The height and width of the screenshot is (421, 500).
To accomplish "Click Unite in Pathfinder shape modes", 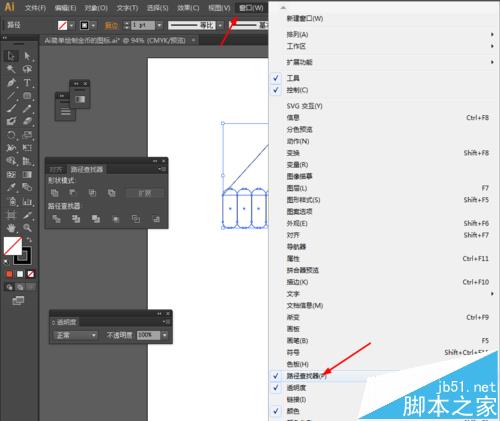I will [54, 193].
